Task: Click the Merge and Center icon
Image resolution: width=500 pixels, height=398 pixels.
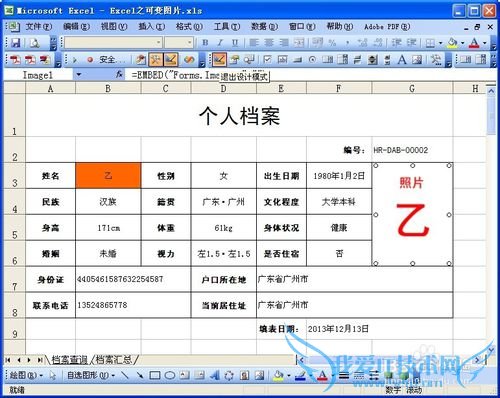Action: 299,43
